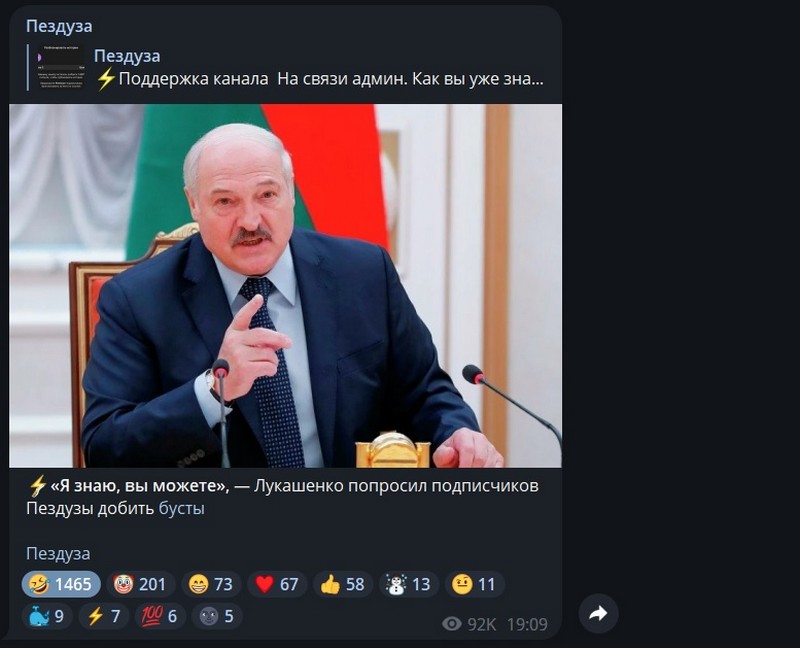Click the 100 points reaction with 6
Screen dimensions: 800x648
click(x=160, y=616)
